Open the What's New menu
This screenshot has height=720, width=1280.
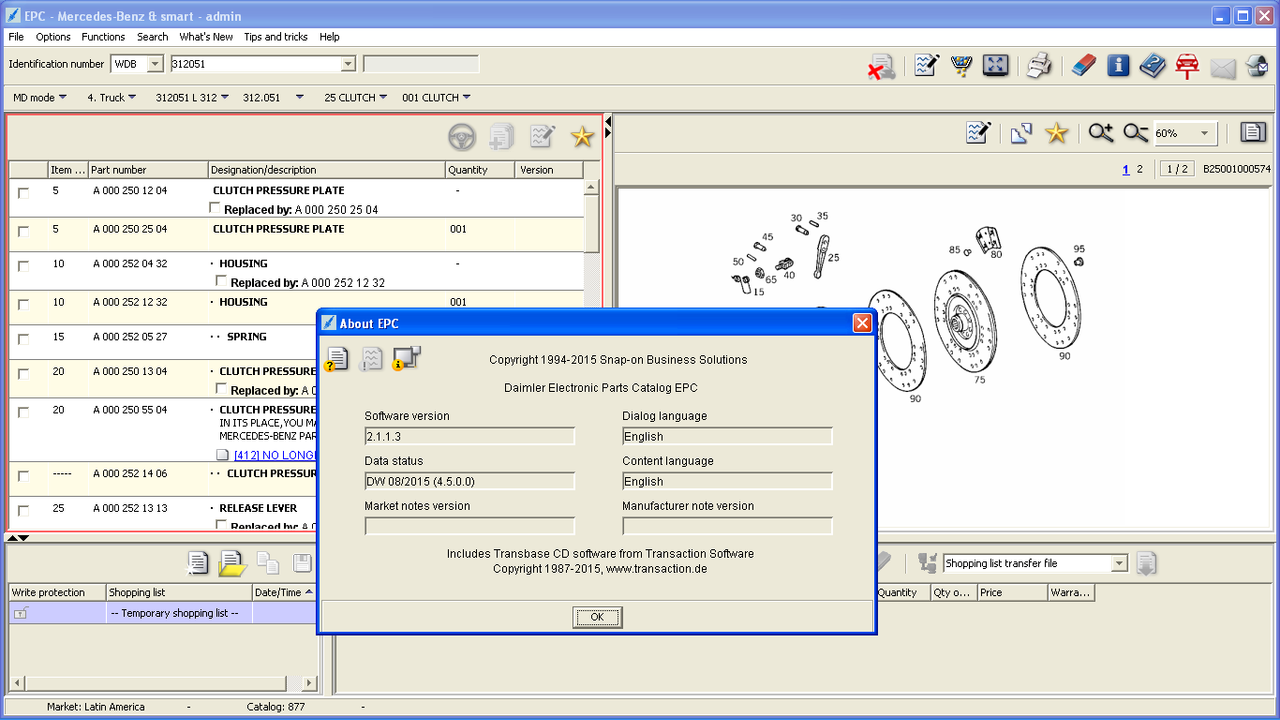click(206, 37)
